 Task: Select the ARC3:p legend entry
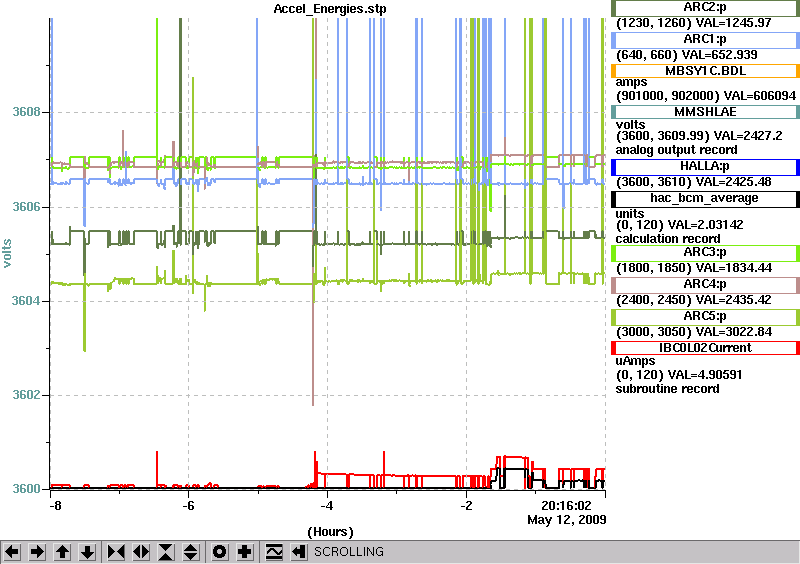tap(705, 253)
